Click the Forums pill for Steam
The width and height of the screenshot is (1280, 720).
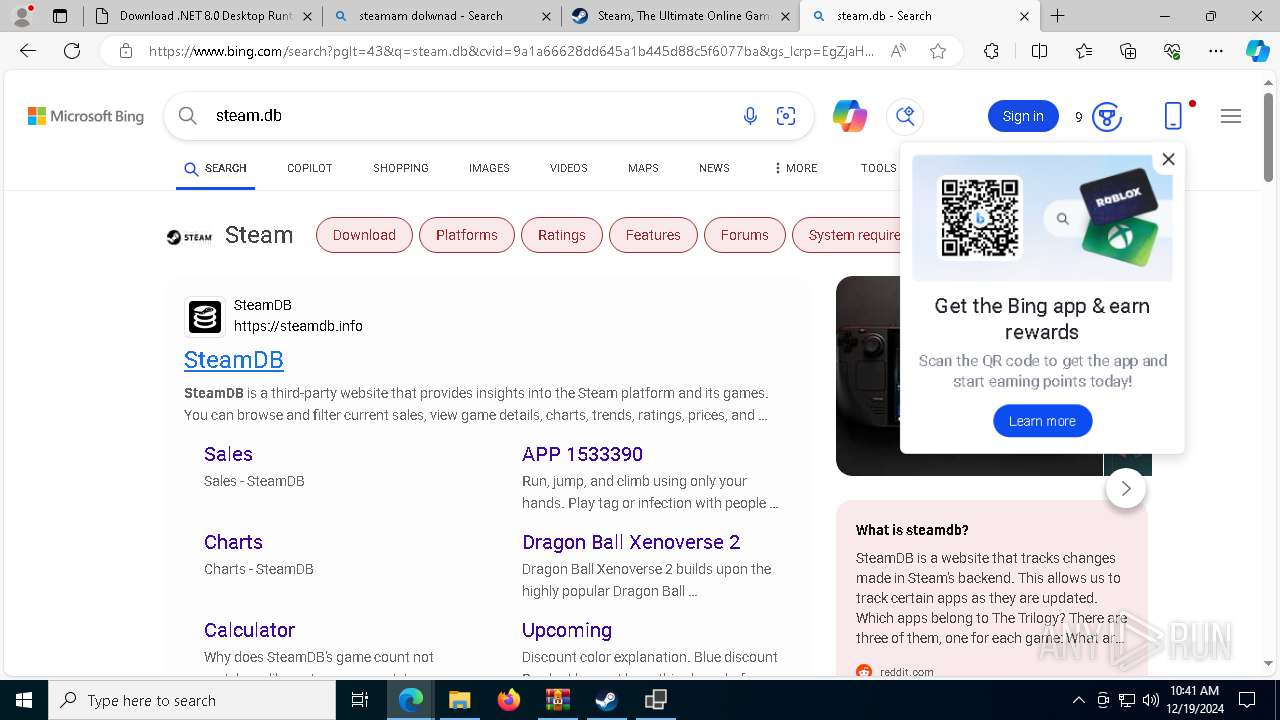[x=745, y=235]
